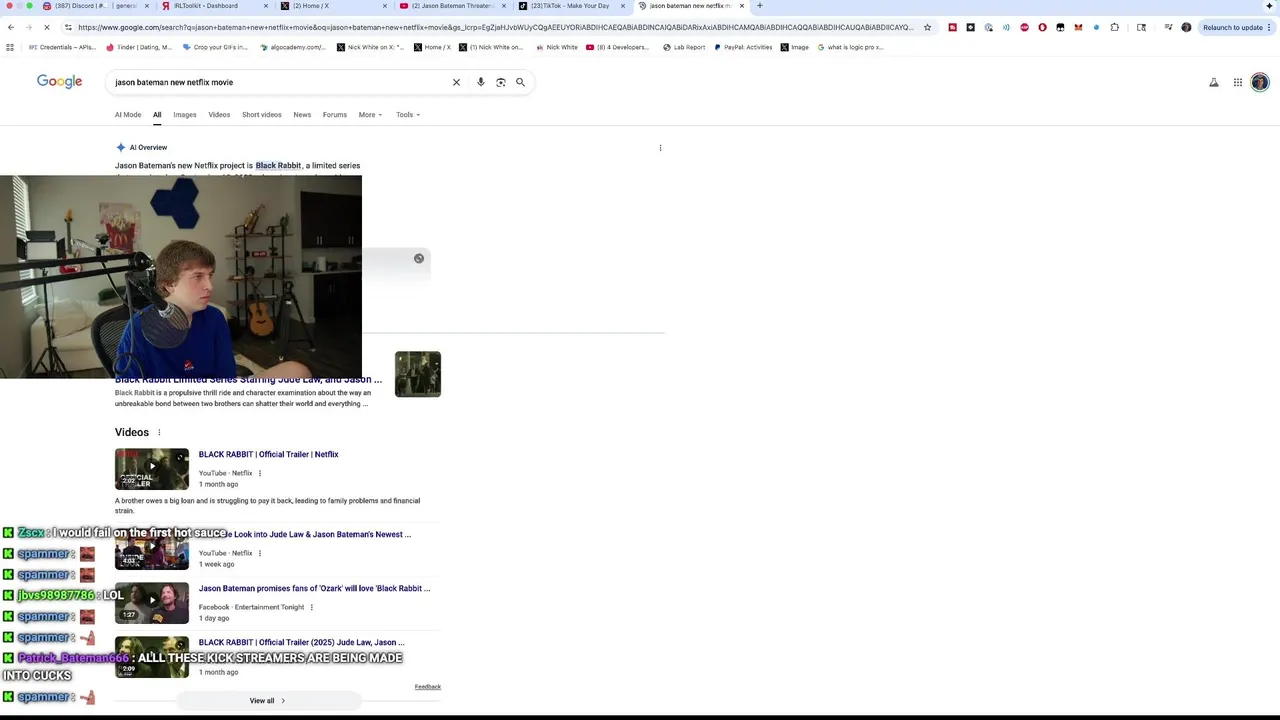Viewport: 1280px width, 720px height.
Task: Close the TikTok - Make Your Day tab
Action: [621, 6]
